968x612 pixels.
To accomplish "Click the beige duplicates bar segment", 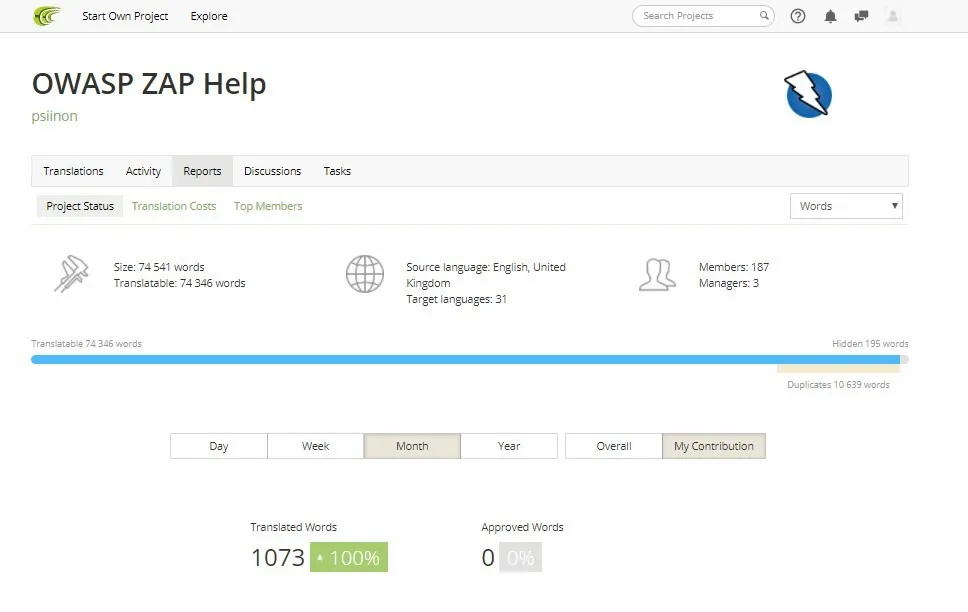I will (x=838, y=369).
